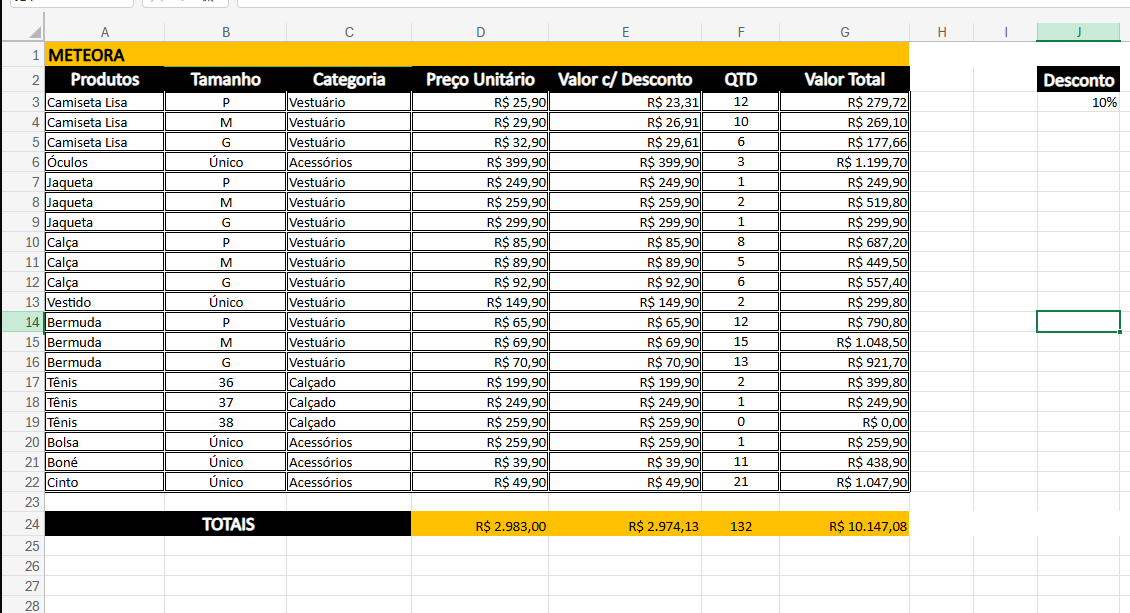The image size is (1130, 613).
Task: Click Tênis in row 19
Action: 104,422
